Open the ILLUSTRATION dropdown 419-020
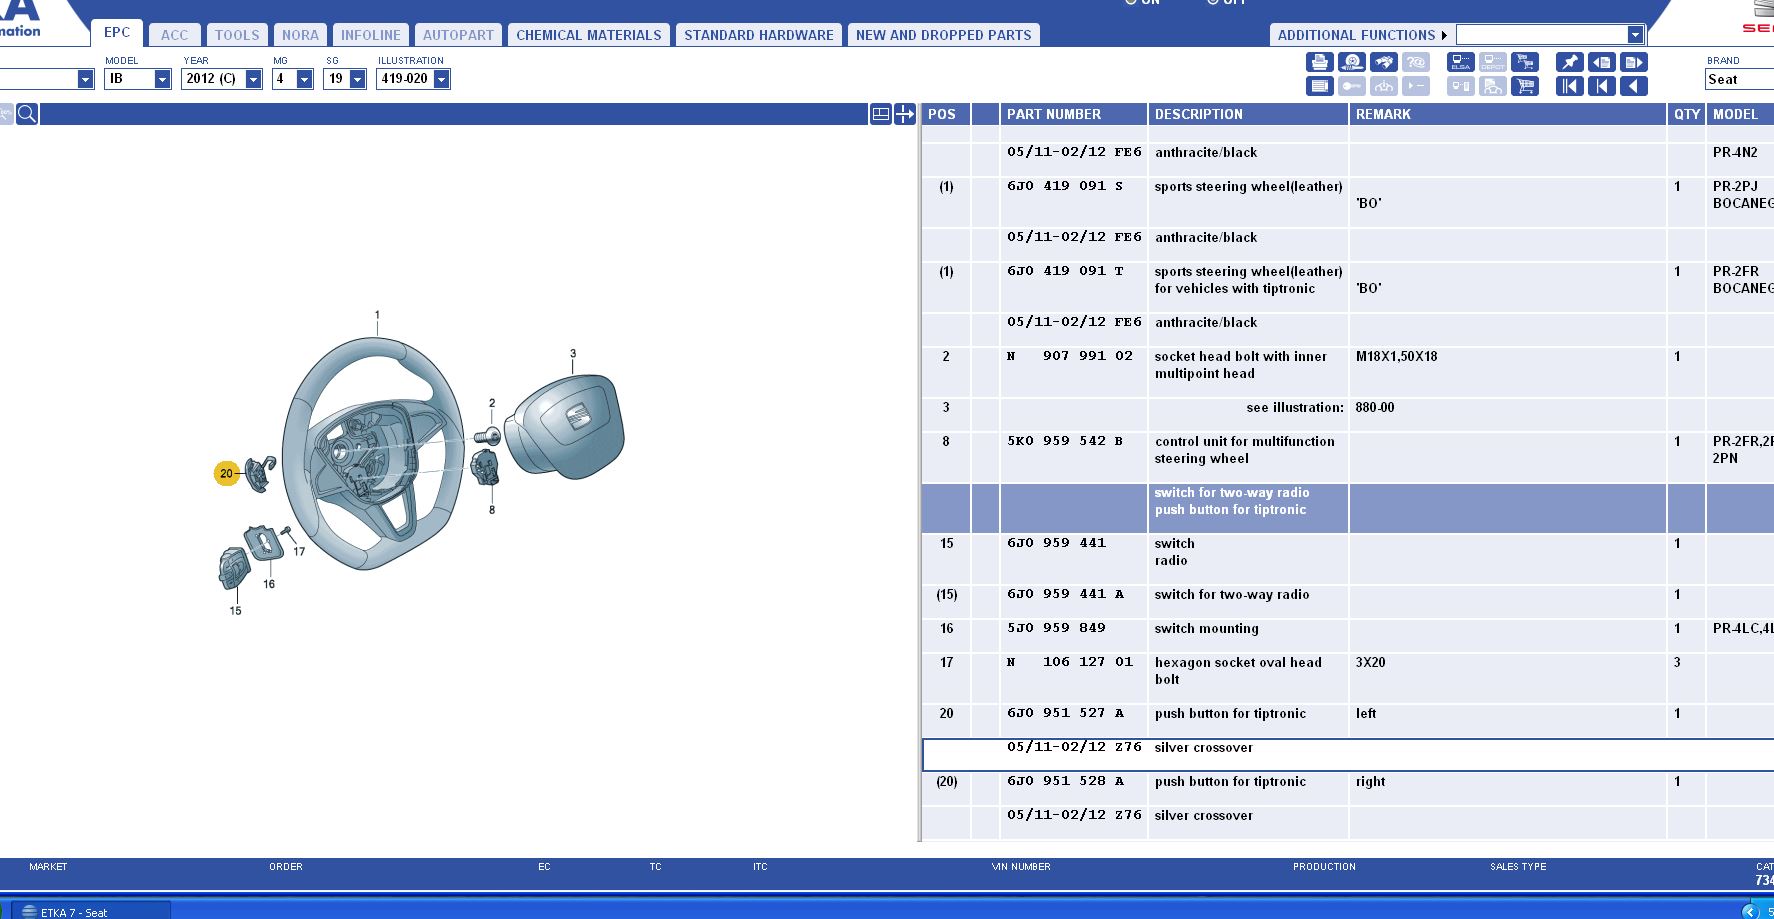The height and width of the screenshot is (919, 1774). [x=441, y=79]
